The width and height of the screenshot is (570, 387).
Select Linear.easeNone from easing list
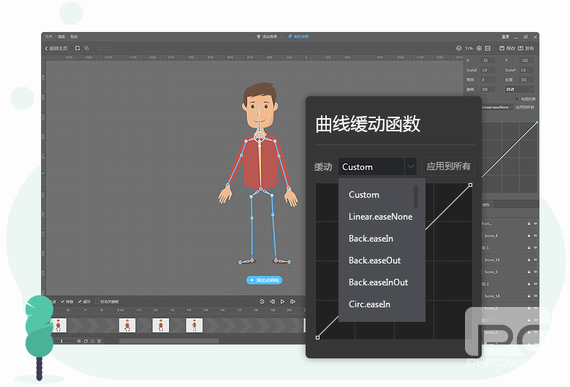coord(380,217)
